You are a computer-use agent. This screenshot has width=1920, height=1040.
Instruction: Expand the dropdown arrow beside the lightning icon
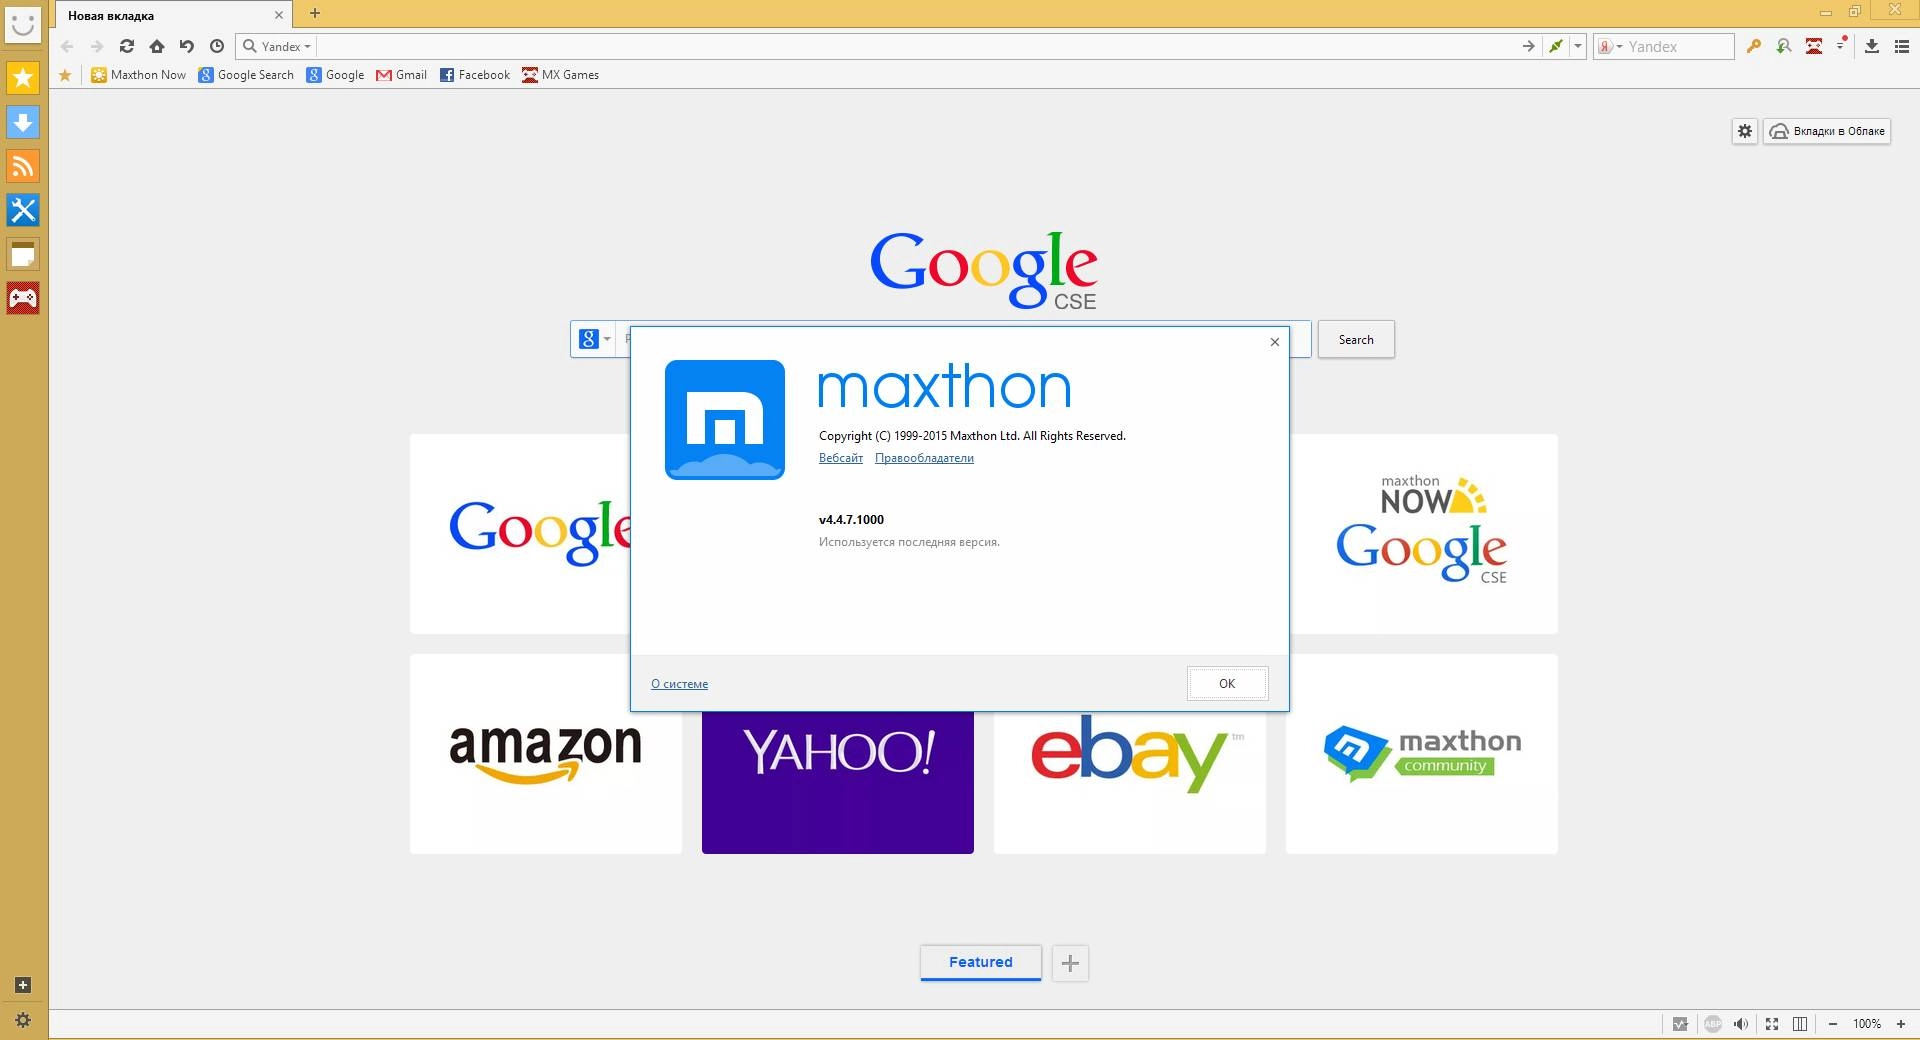point(1577,46)
